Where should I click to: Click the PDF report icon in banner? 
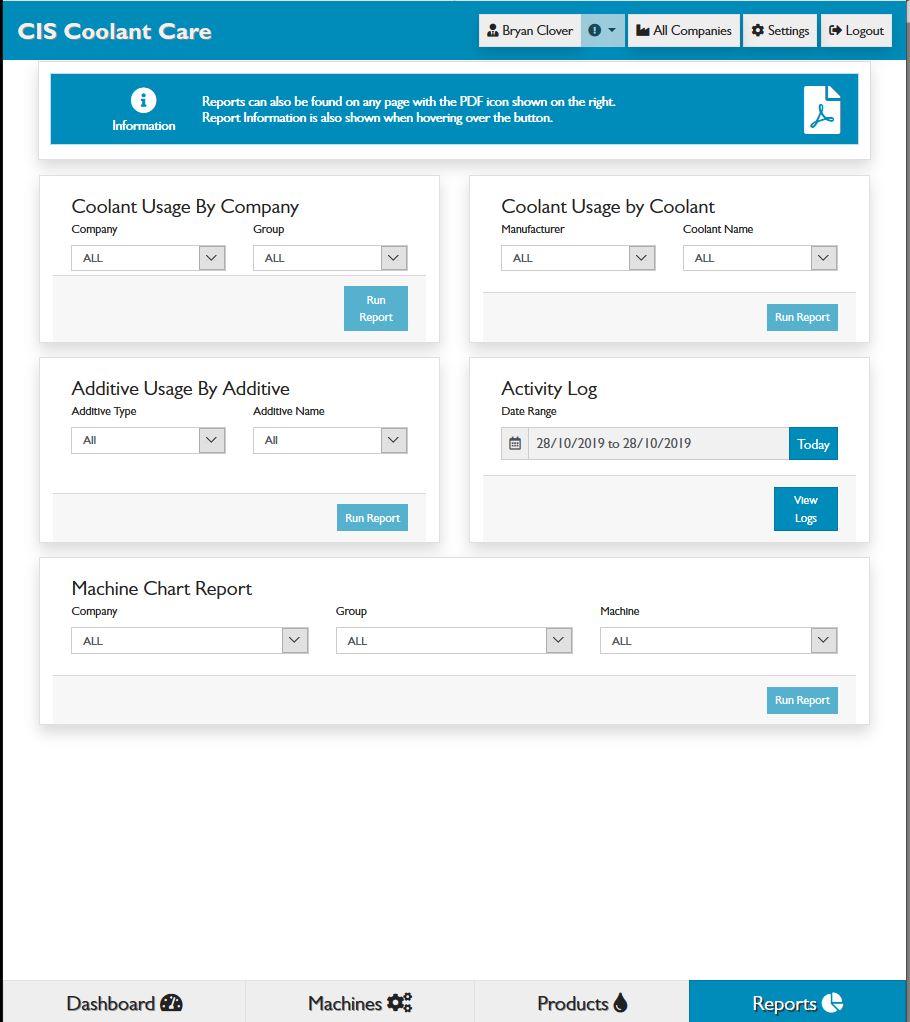822,109
